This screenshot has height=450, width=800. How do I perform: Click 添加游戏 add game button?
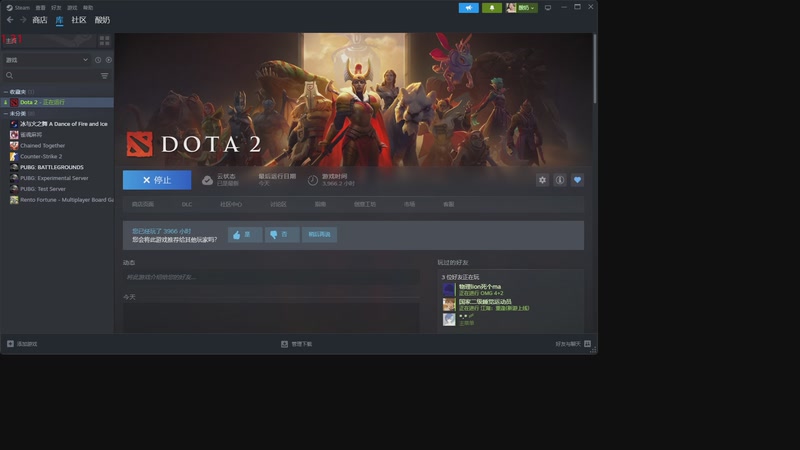22,344
